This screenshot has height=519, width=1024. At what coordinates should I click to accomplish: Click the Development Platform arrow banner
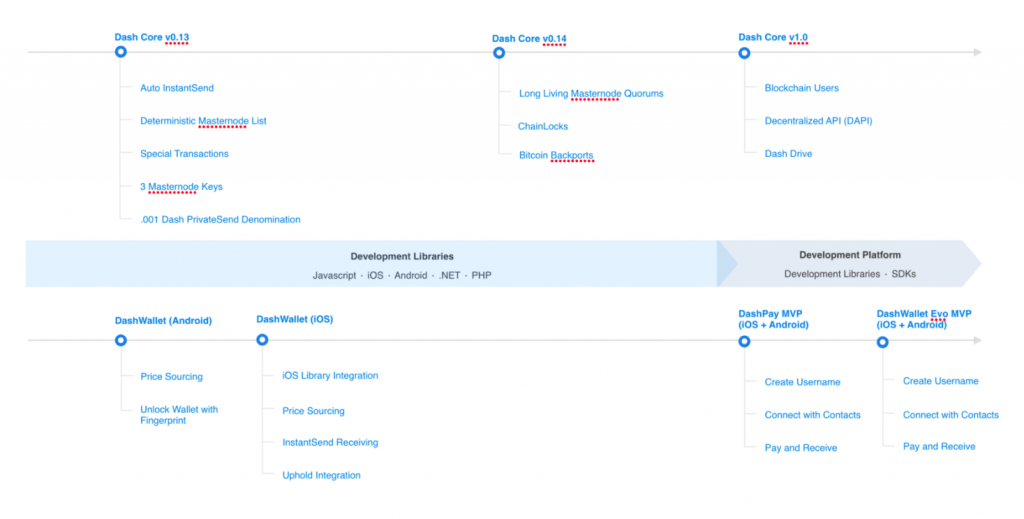[849, 264]
